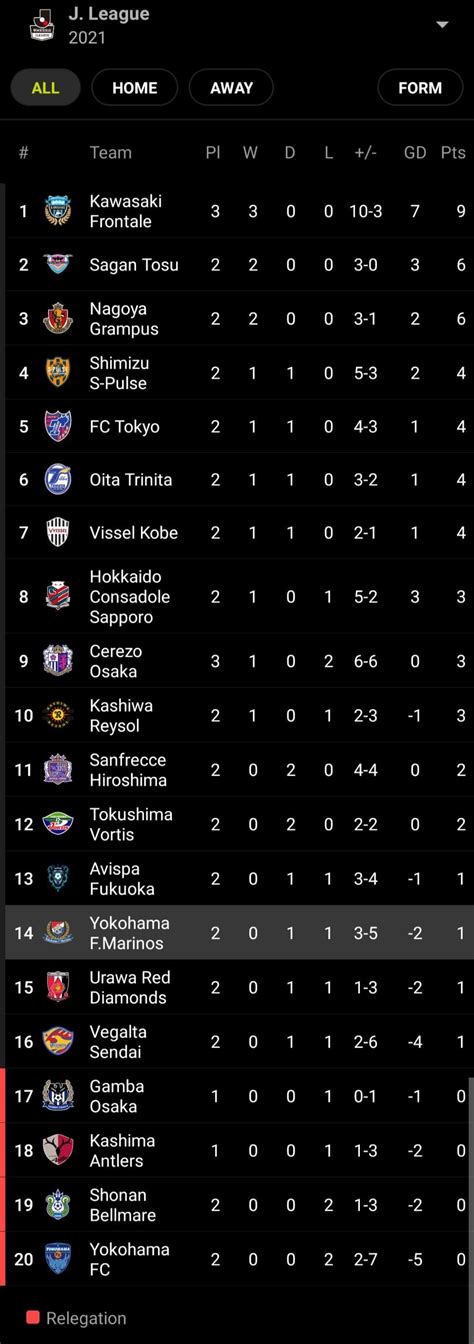The height and width of the screenshot is (1344, 474).
Task: Select the Sagan Tosu crest icon
Action: (x=58, y=264)
